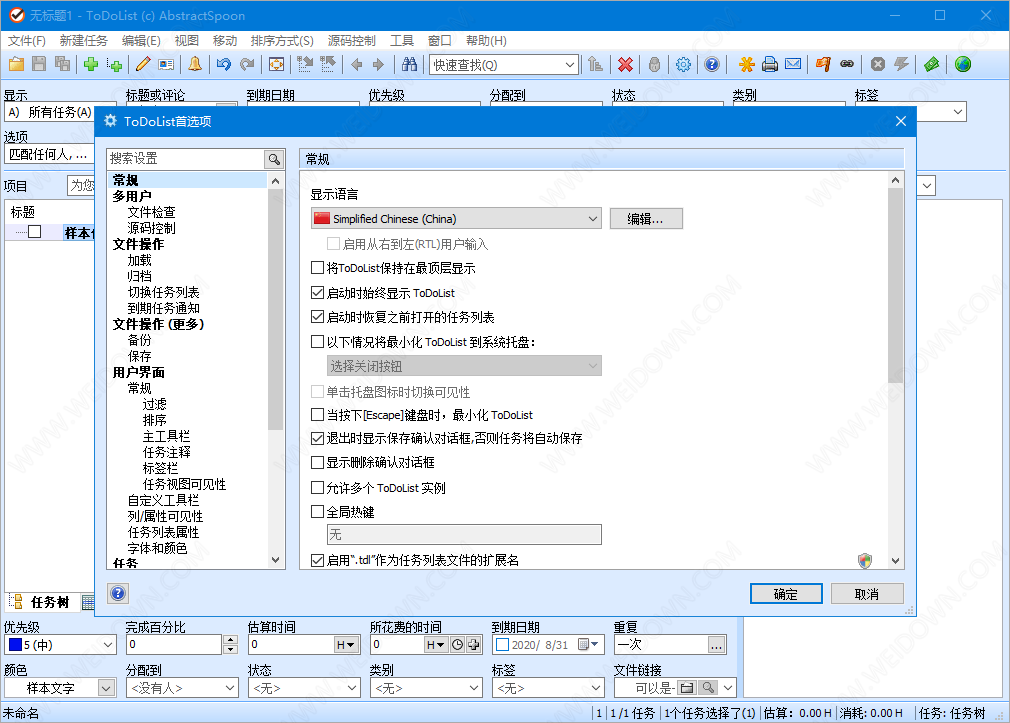Click the envelope email icon in toolbar

[x=793, y=64]
